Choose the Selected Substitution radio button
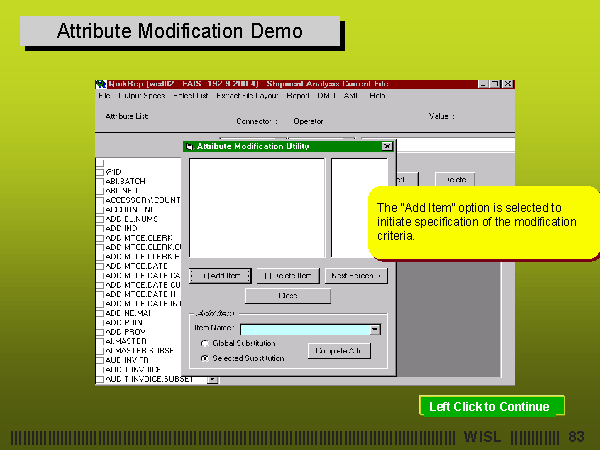 (x=205, y=357)
